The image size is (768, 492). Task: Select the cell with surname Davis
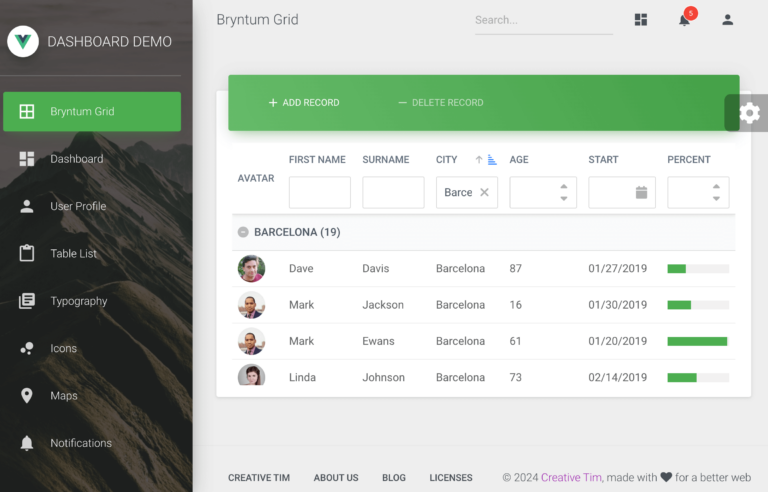click(376, 269)
